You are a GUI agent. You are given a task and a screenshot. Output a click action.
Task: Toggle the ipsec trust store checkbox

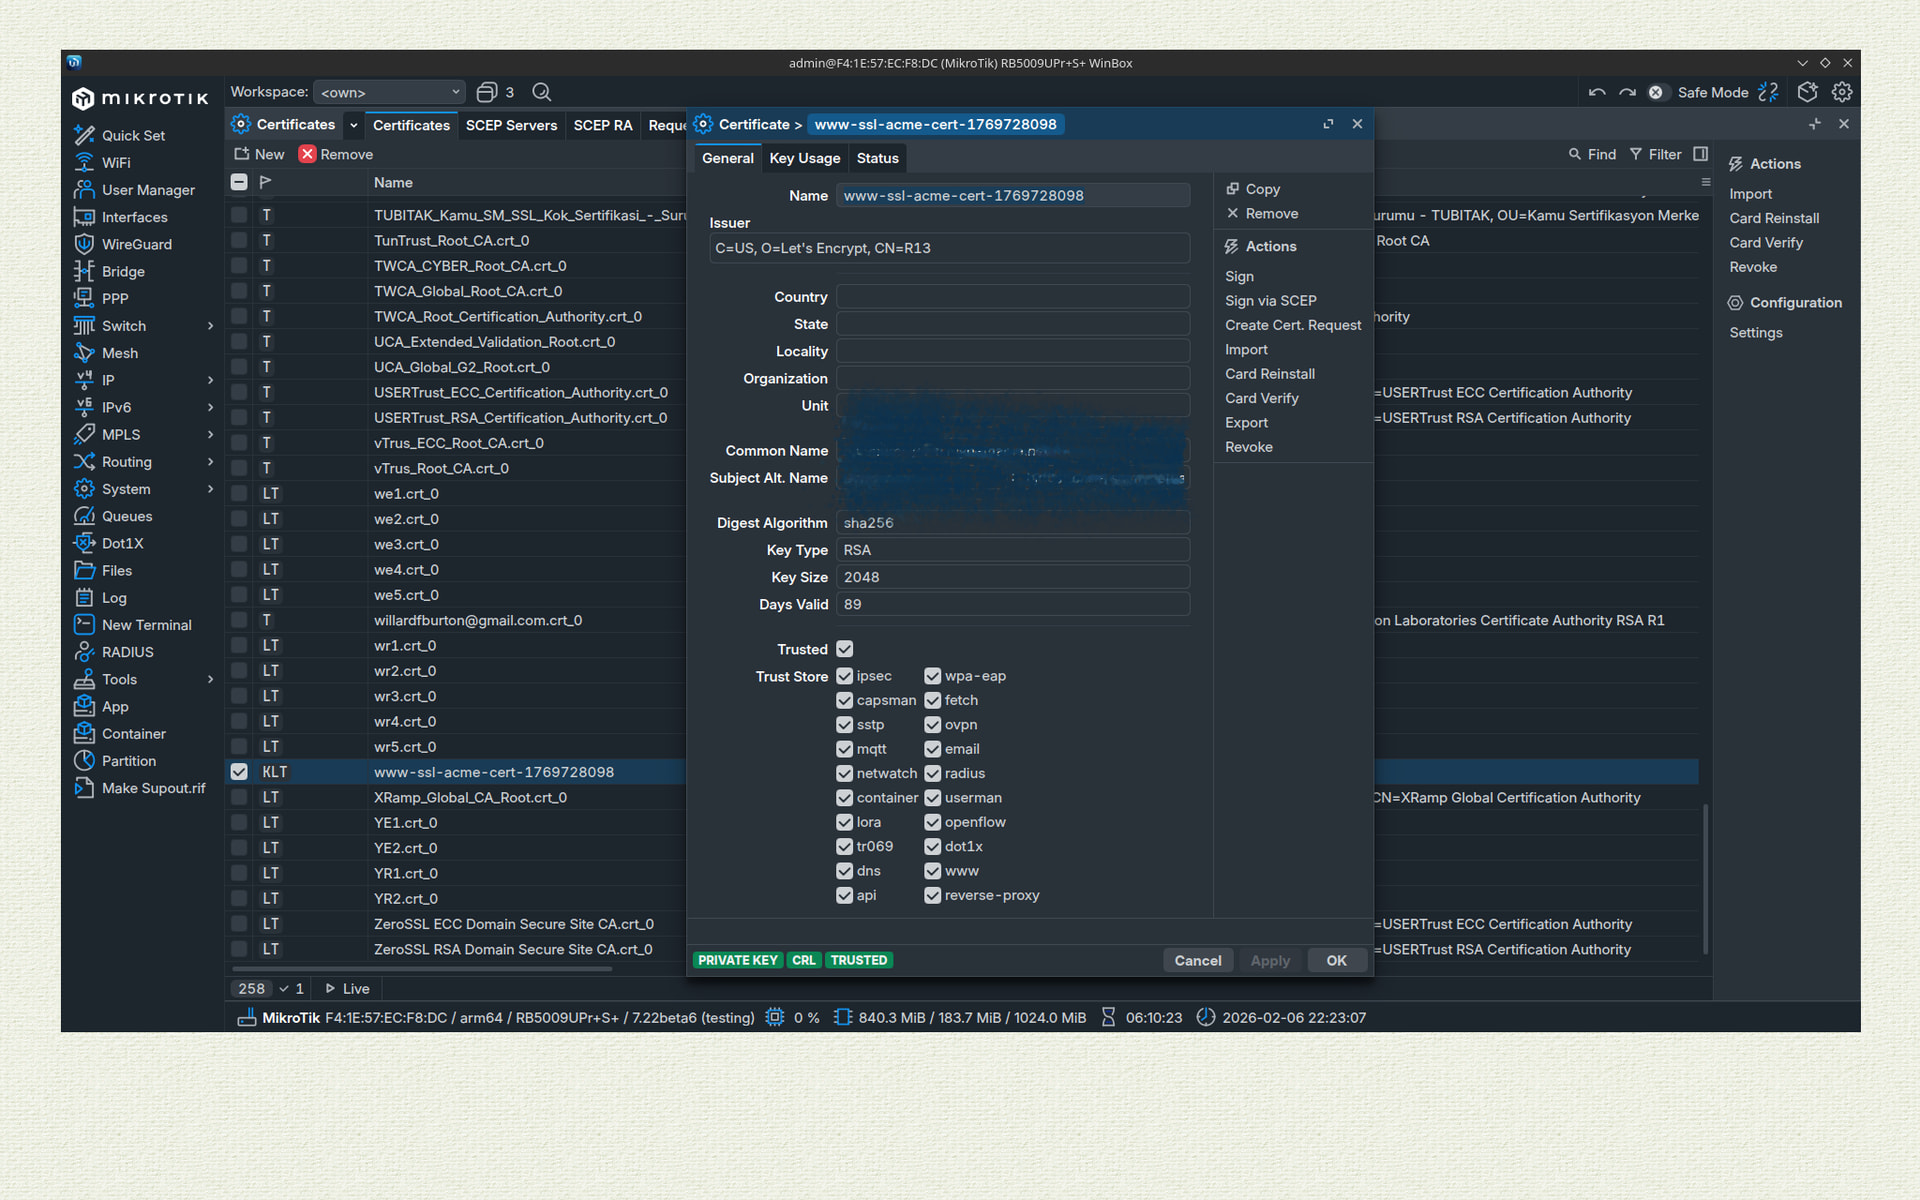tap(845, 676)
